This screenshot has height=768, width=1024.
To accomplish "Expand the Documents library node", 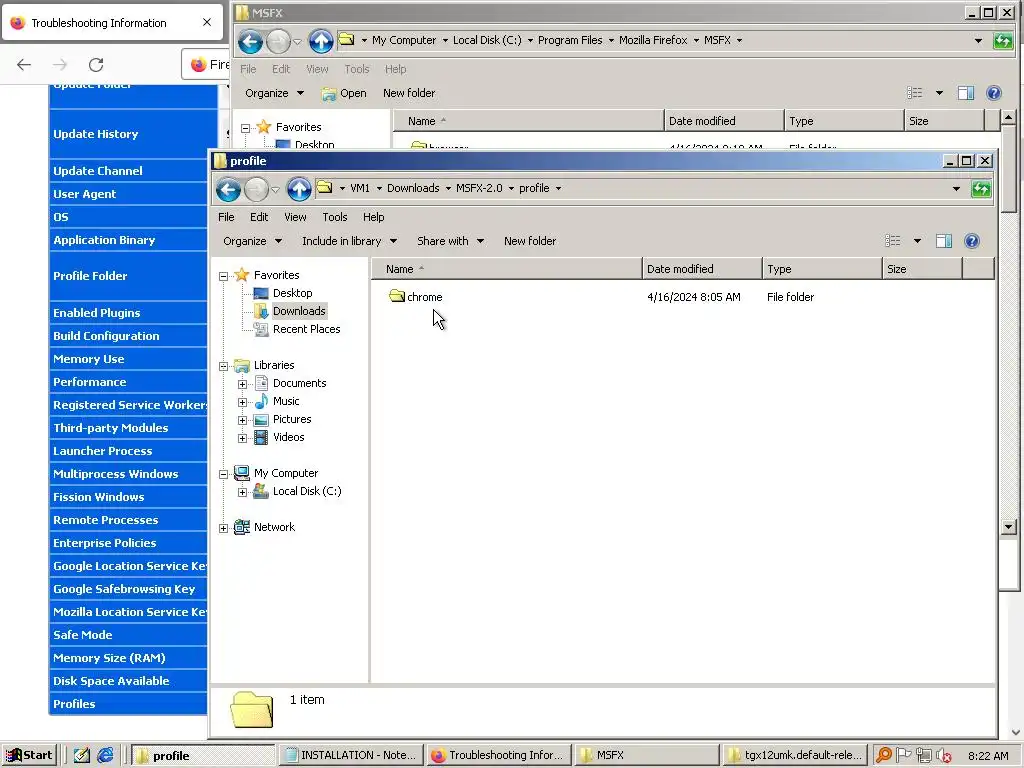I will click(242, 384).
